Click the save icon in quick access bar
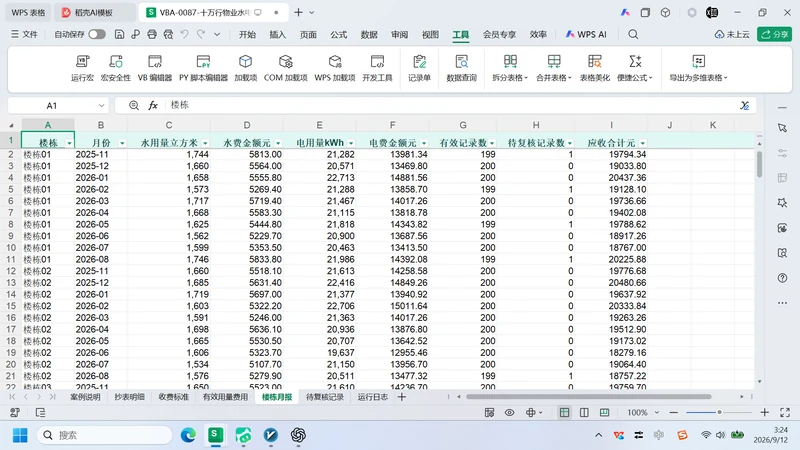The height and width of the screenshot is (450, 800). pos(119,34)
